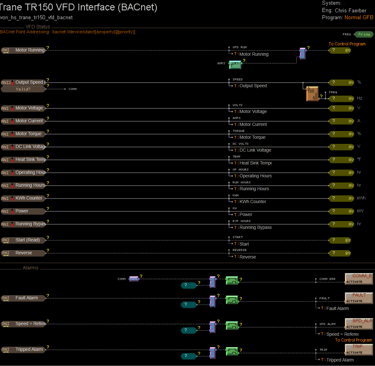Select the Motor Running input block
The image size is (375, 366).
[23, 50]
